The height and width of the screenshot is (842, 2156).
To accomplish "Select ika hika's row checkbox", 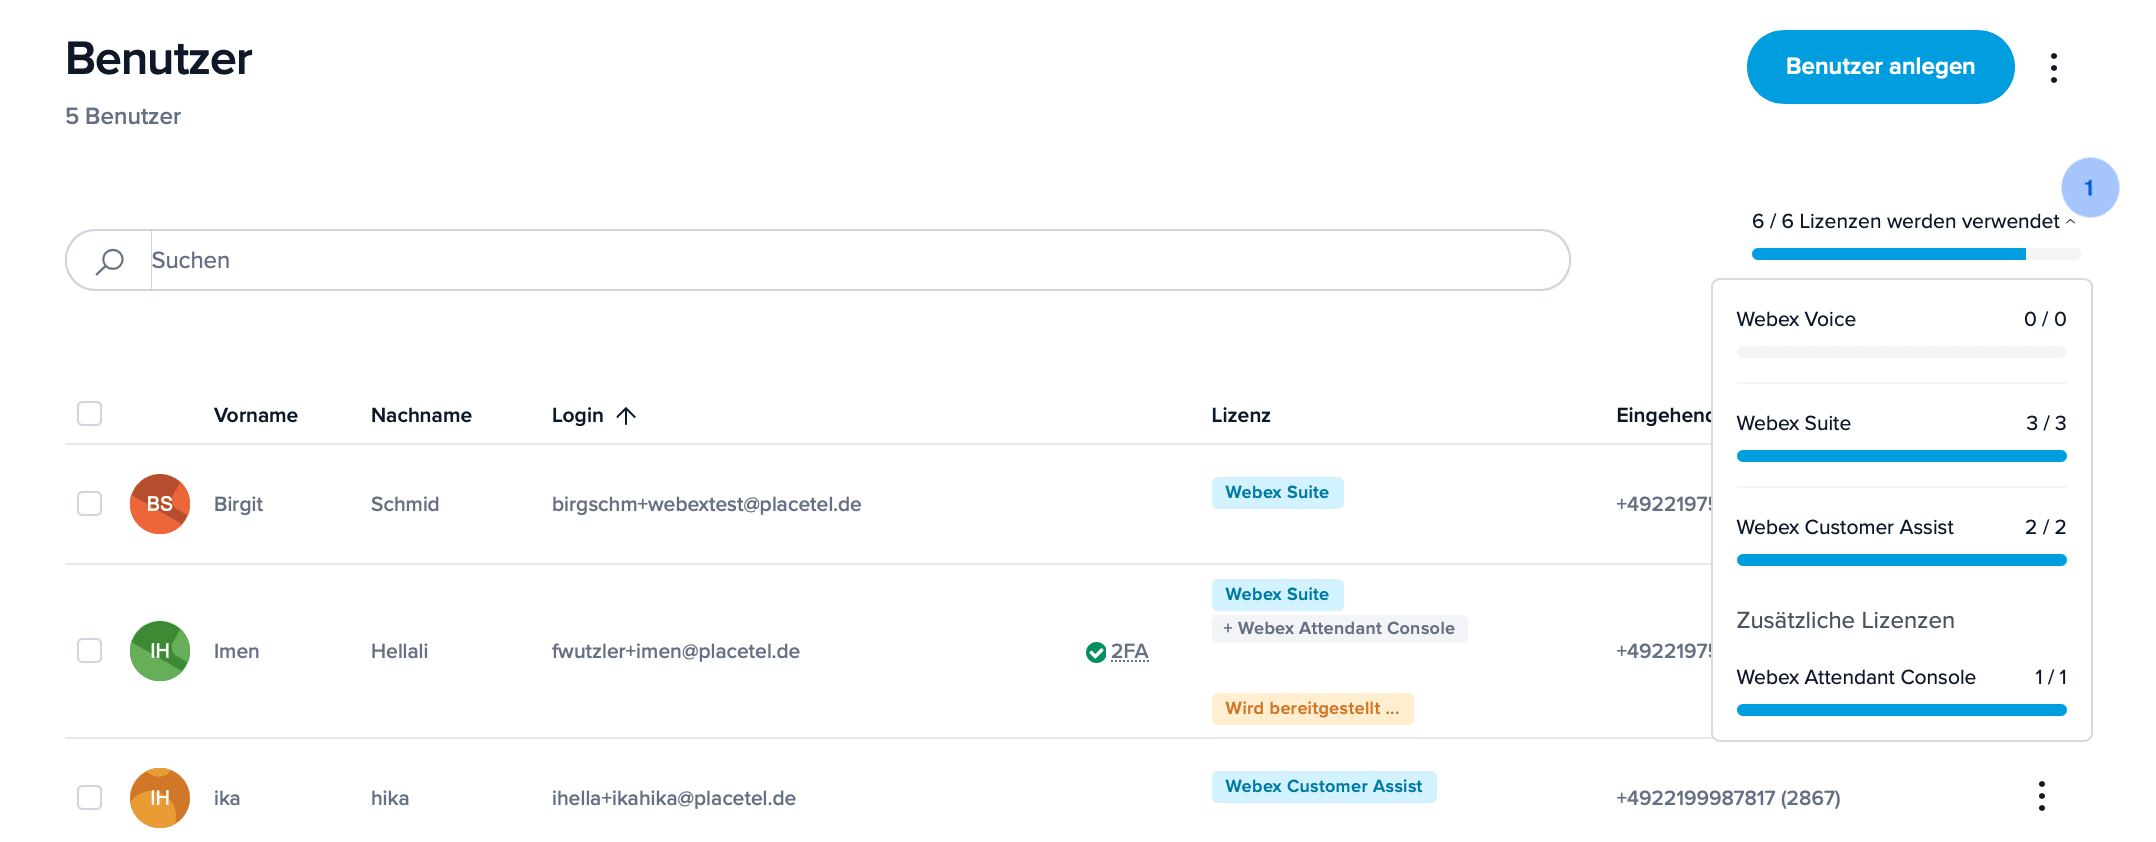I will tap(90, 797).
